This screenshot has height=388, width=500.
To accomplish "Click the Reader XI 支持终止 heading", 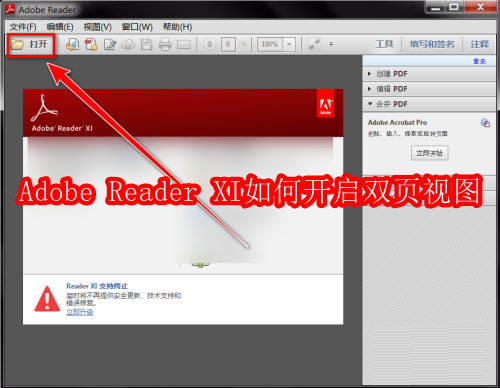I will [x=97, y=286].
